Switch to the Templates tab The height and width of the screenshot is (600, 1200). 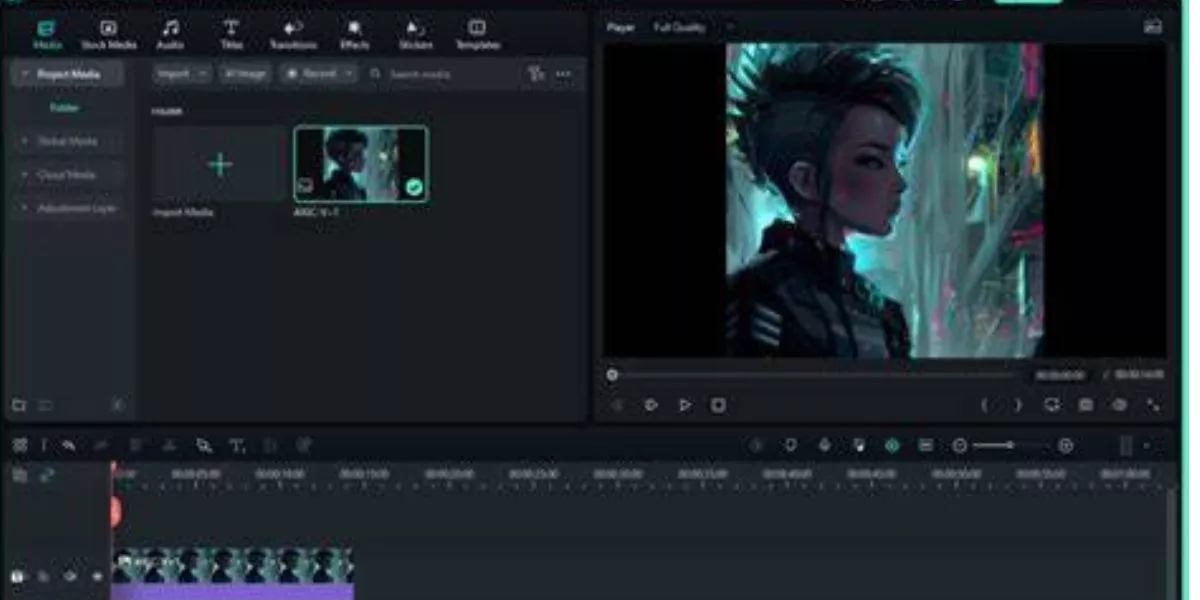click(x=478, y=34)
